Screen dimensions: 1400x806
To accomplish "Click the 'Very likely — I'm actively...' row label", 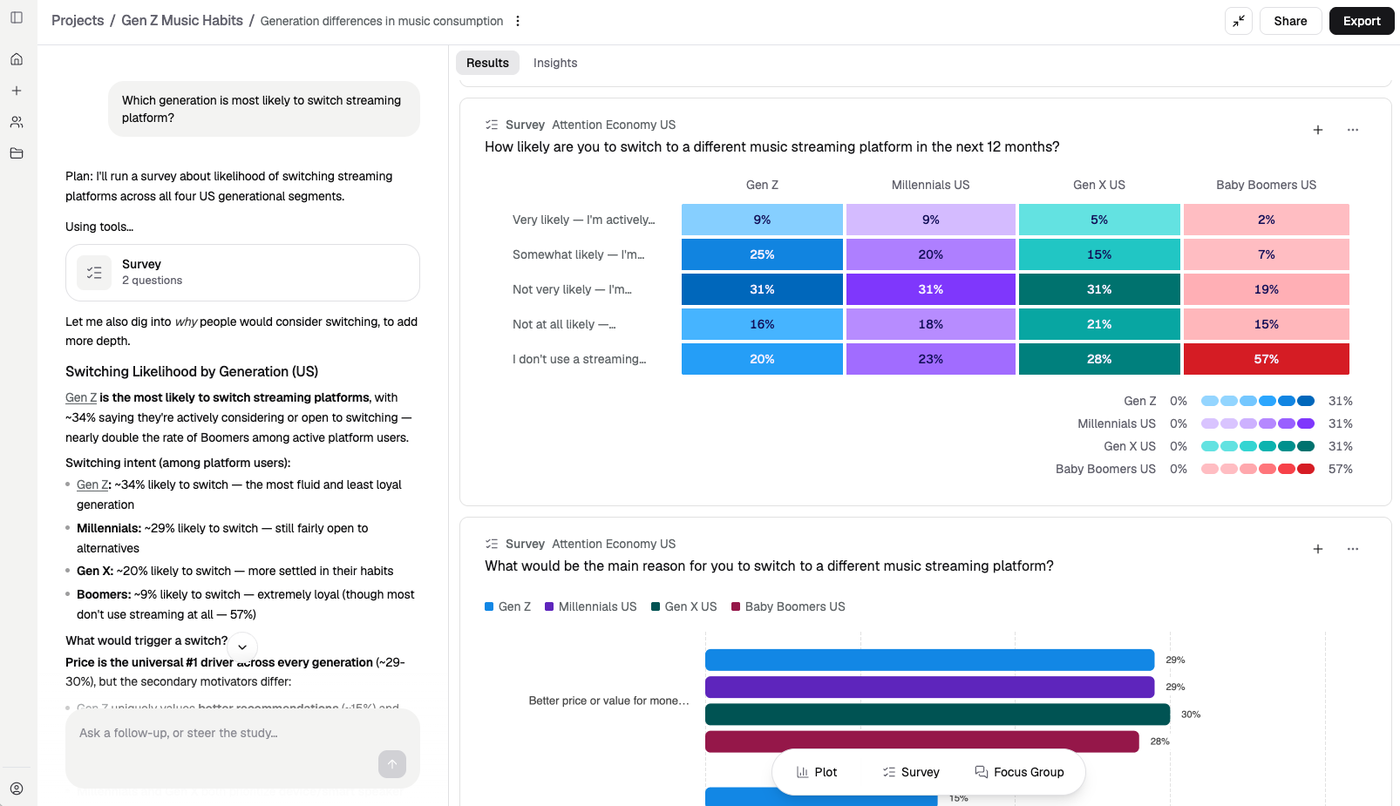I will coord(583,220).
